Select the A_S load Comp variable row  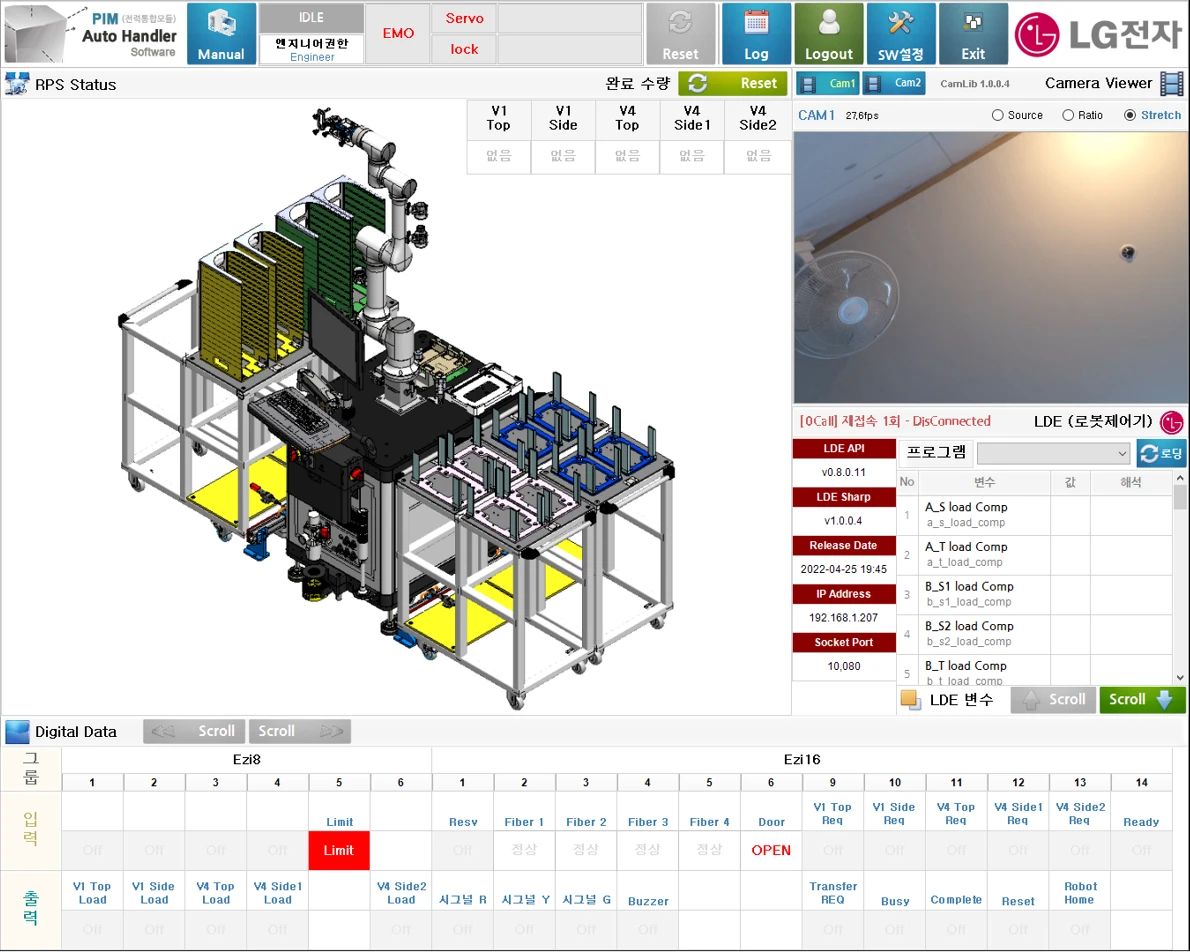click(x=1035, y=515)
